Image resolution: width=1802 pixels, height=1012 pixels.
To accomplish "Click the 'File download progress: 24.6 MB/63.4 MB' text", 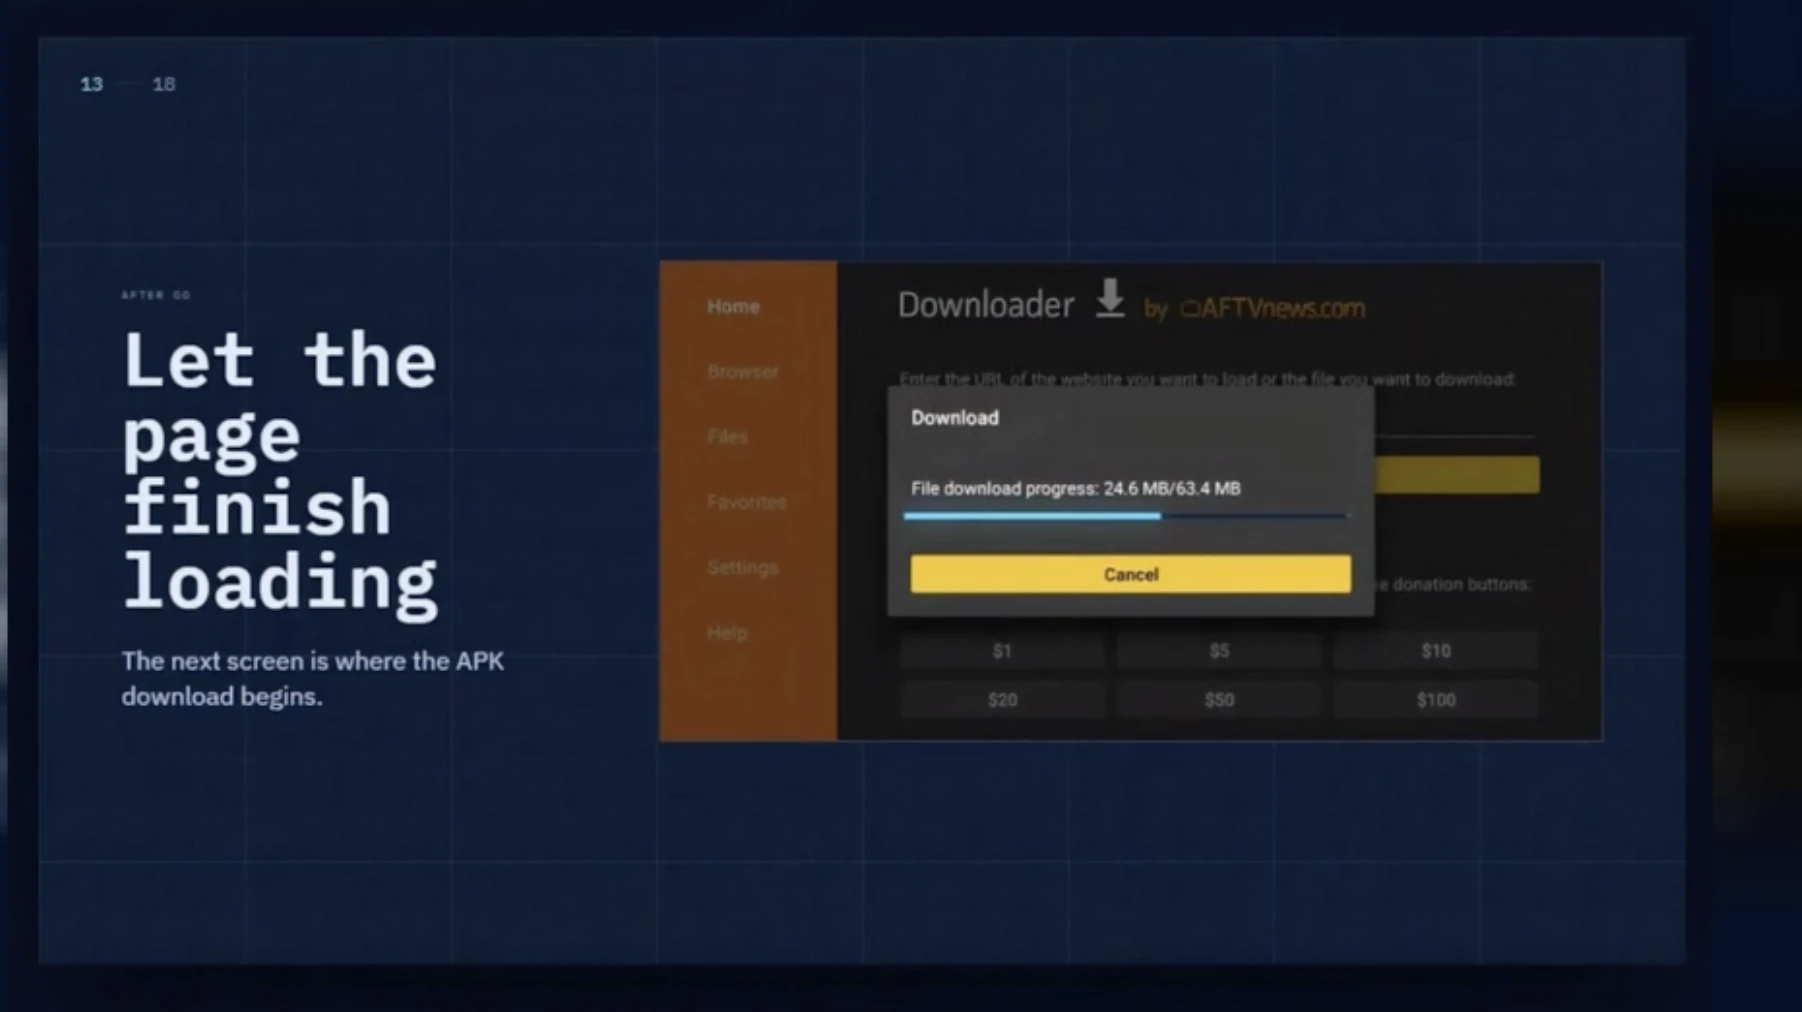I will pos(1075,489).
